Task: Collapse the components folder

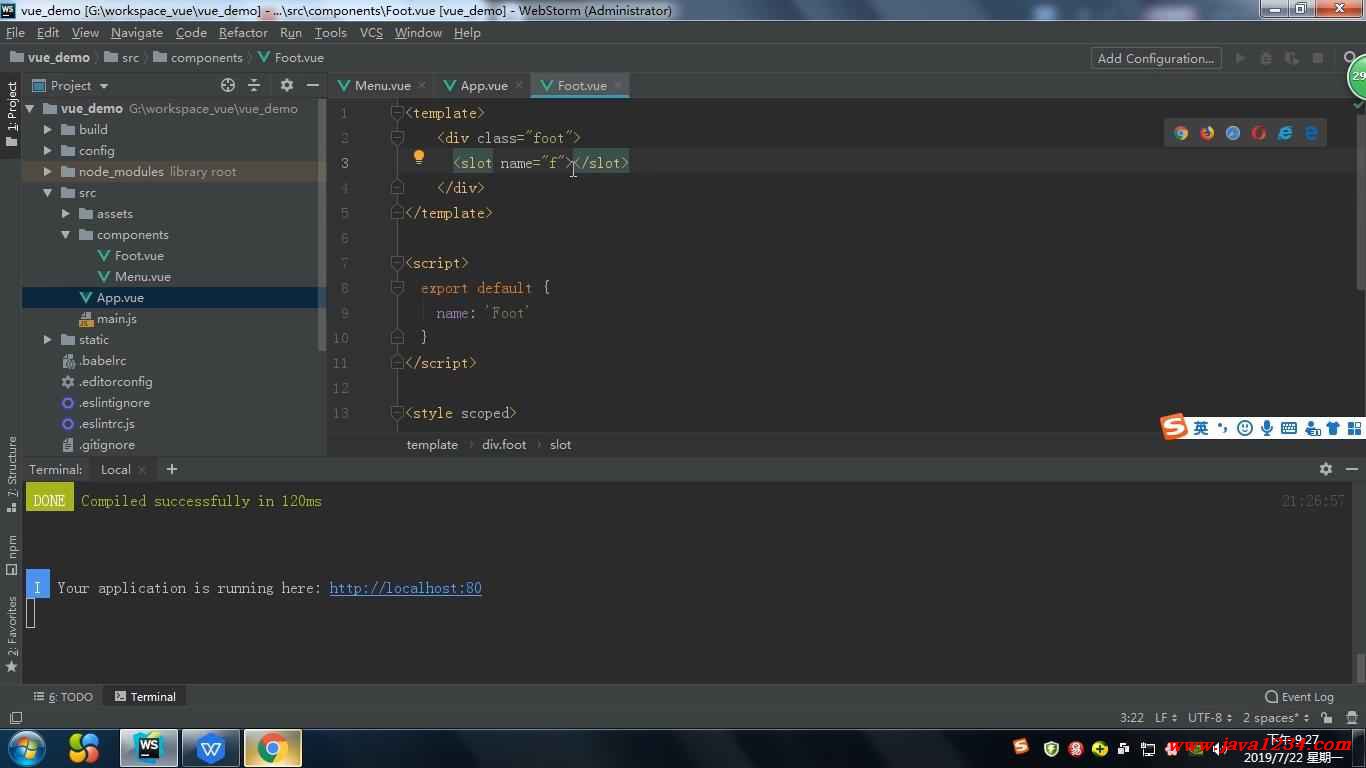Action: 65,234
